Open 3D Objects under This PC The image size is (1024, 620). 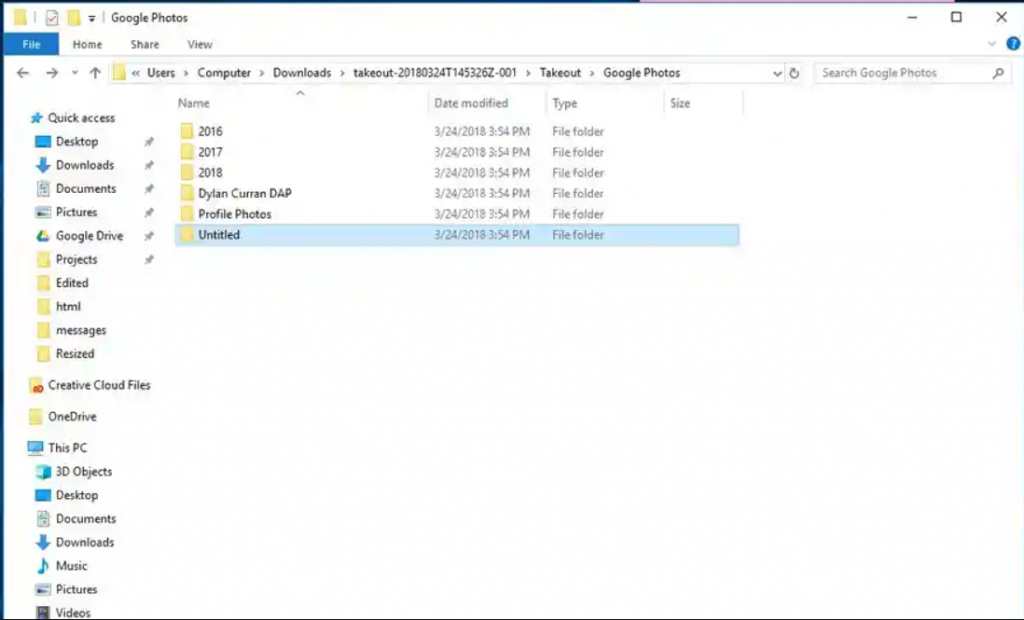point(84,472)
